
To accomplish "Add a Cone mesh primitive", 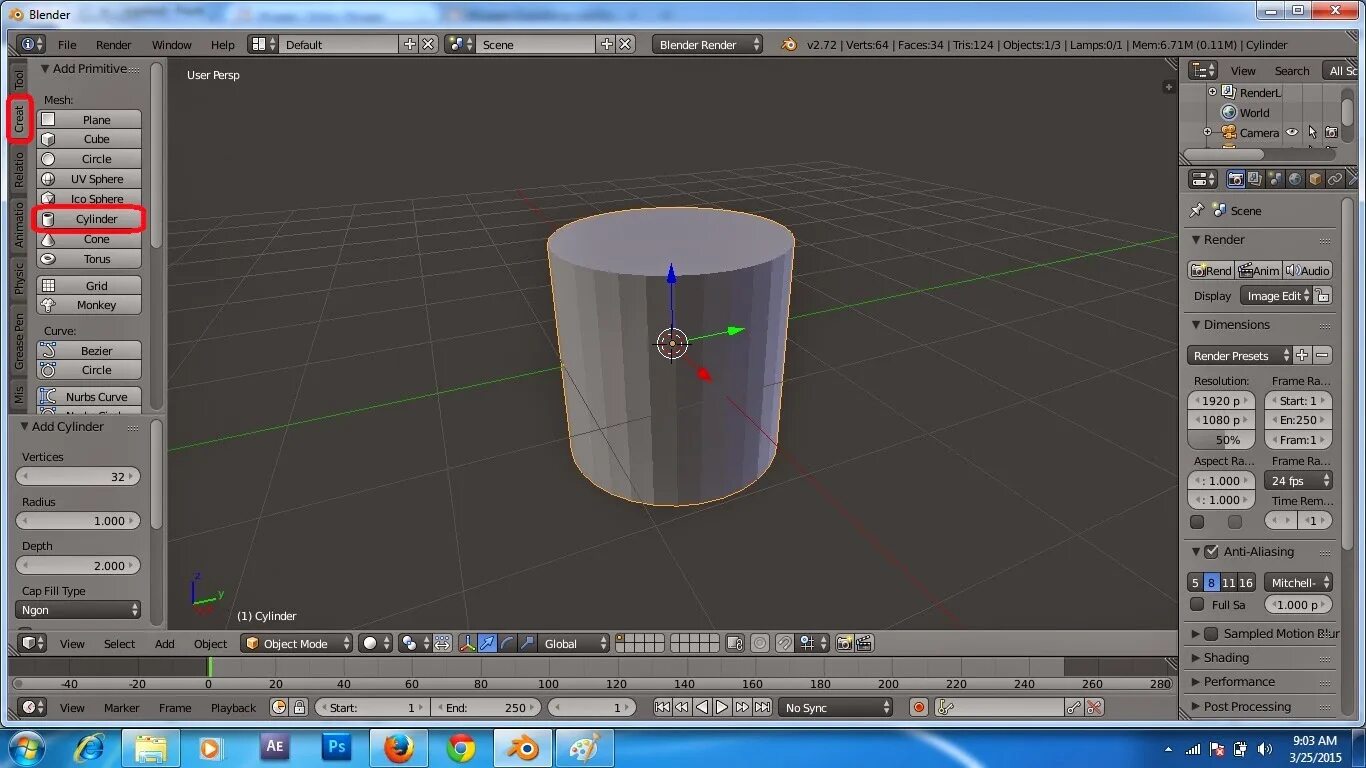I will click(x=89, y=239).
